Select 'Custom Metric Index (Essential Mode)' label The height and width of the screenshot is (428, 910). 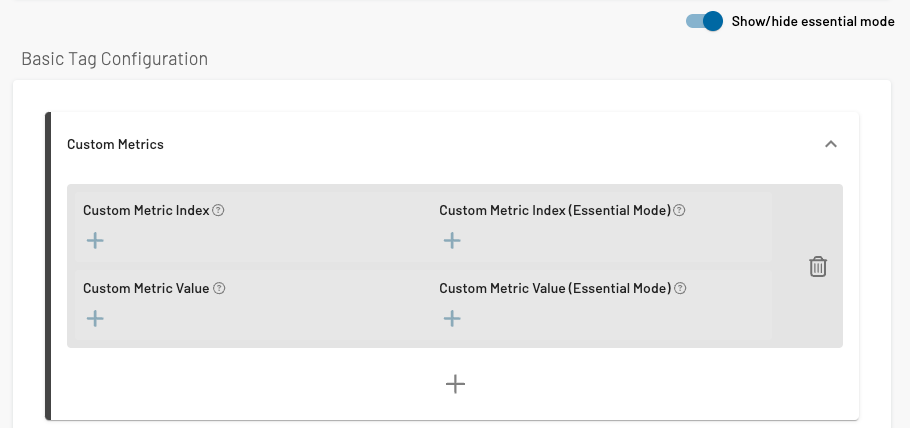tap(554, 211)
